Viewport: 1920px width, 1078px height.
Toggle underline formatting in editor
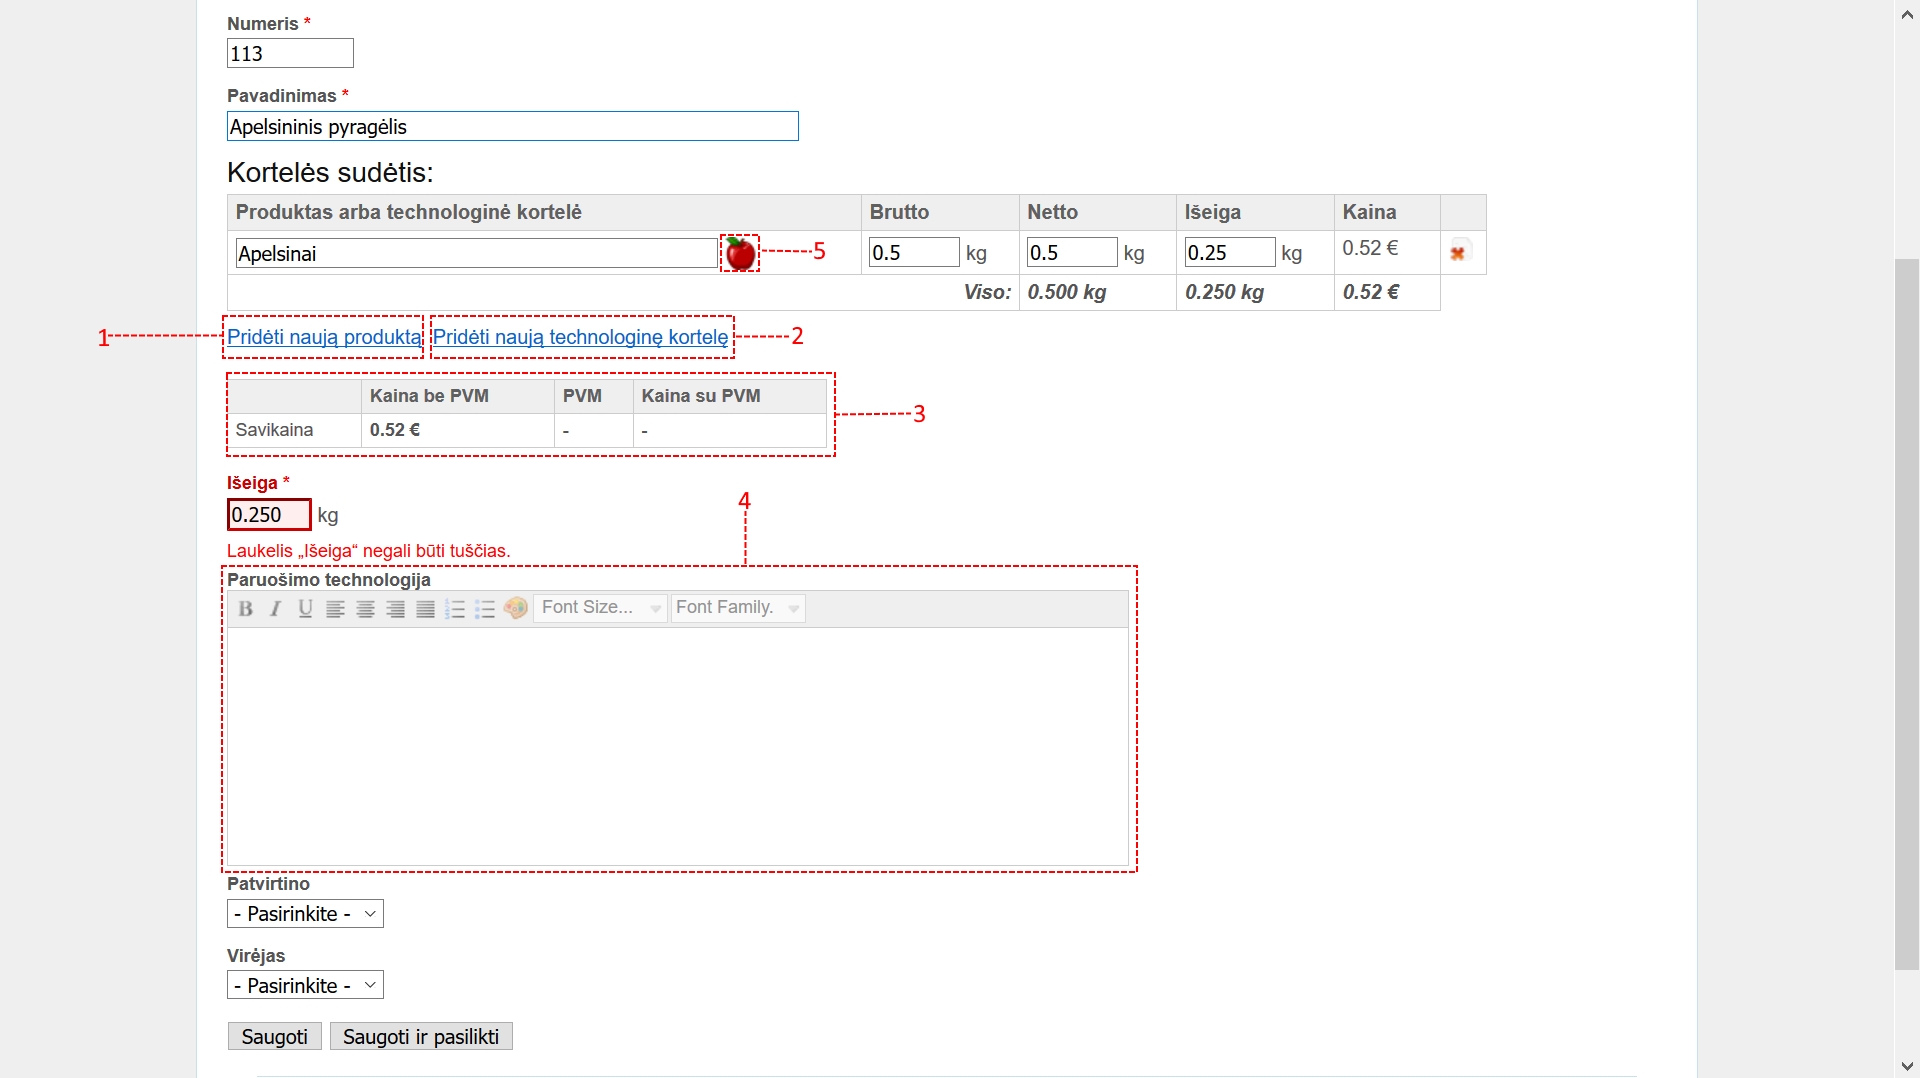[305, 609]
